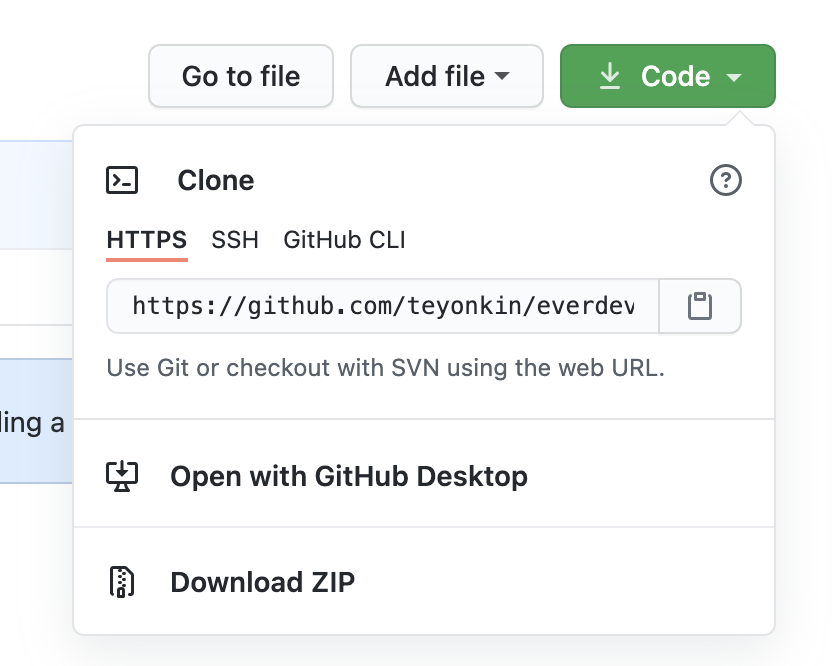Click the terminal icon beside Clone
The width and height of the screenshot is (834, 666).
[x=122, y=180]
